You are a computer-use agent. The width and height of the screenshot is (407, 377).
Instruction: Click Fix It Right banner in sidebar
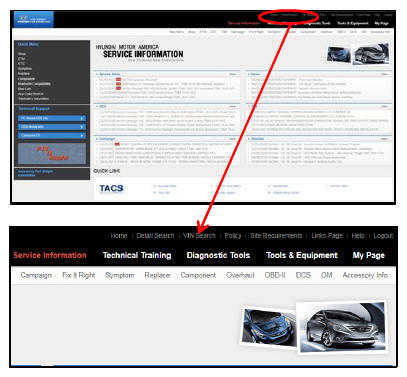(x=52, y=154)
